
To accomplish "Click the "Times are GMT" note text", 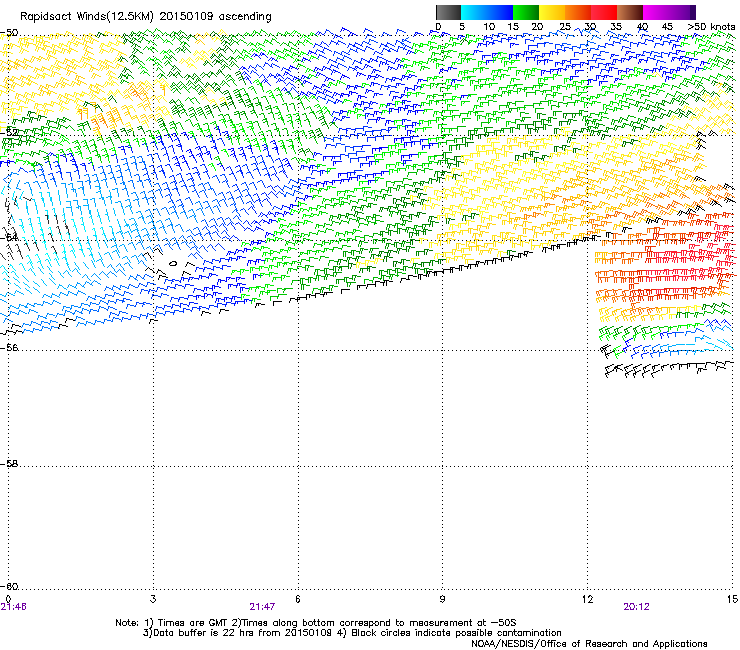I will [x=192, y=623].
